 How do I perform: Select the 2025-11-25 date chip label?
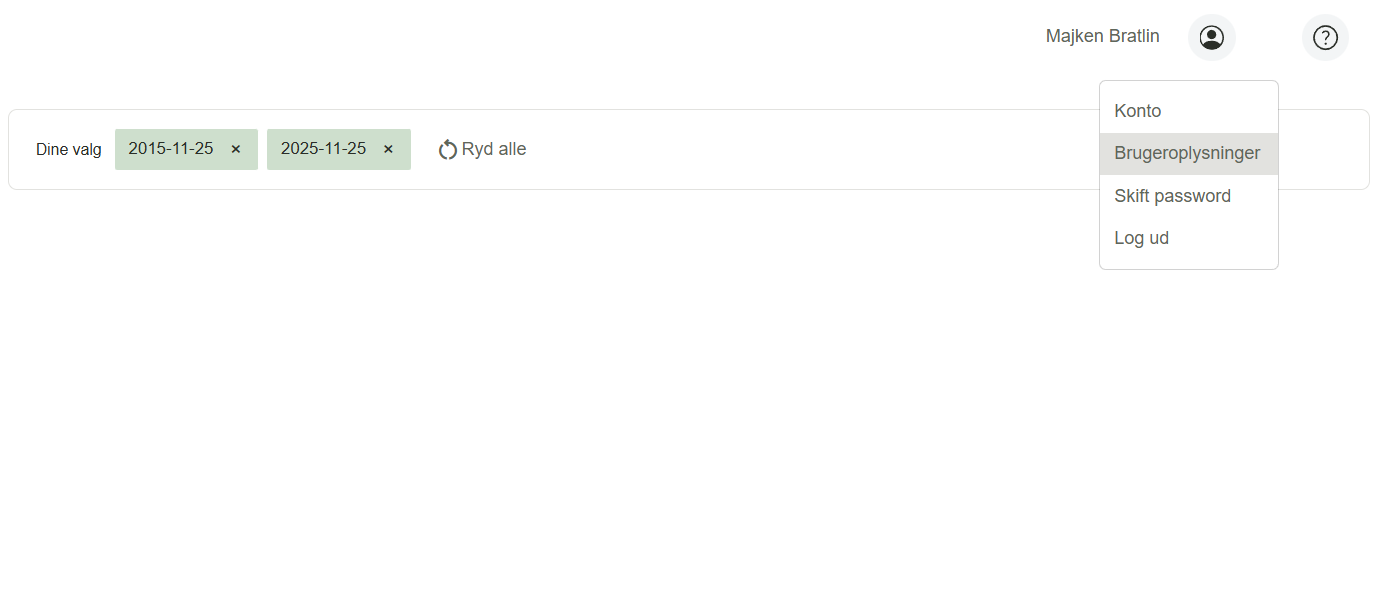coord(323,148)
